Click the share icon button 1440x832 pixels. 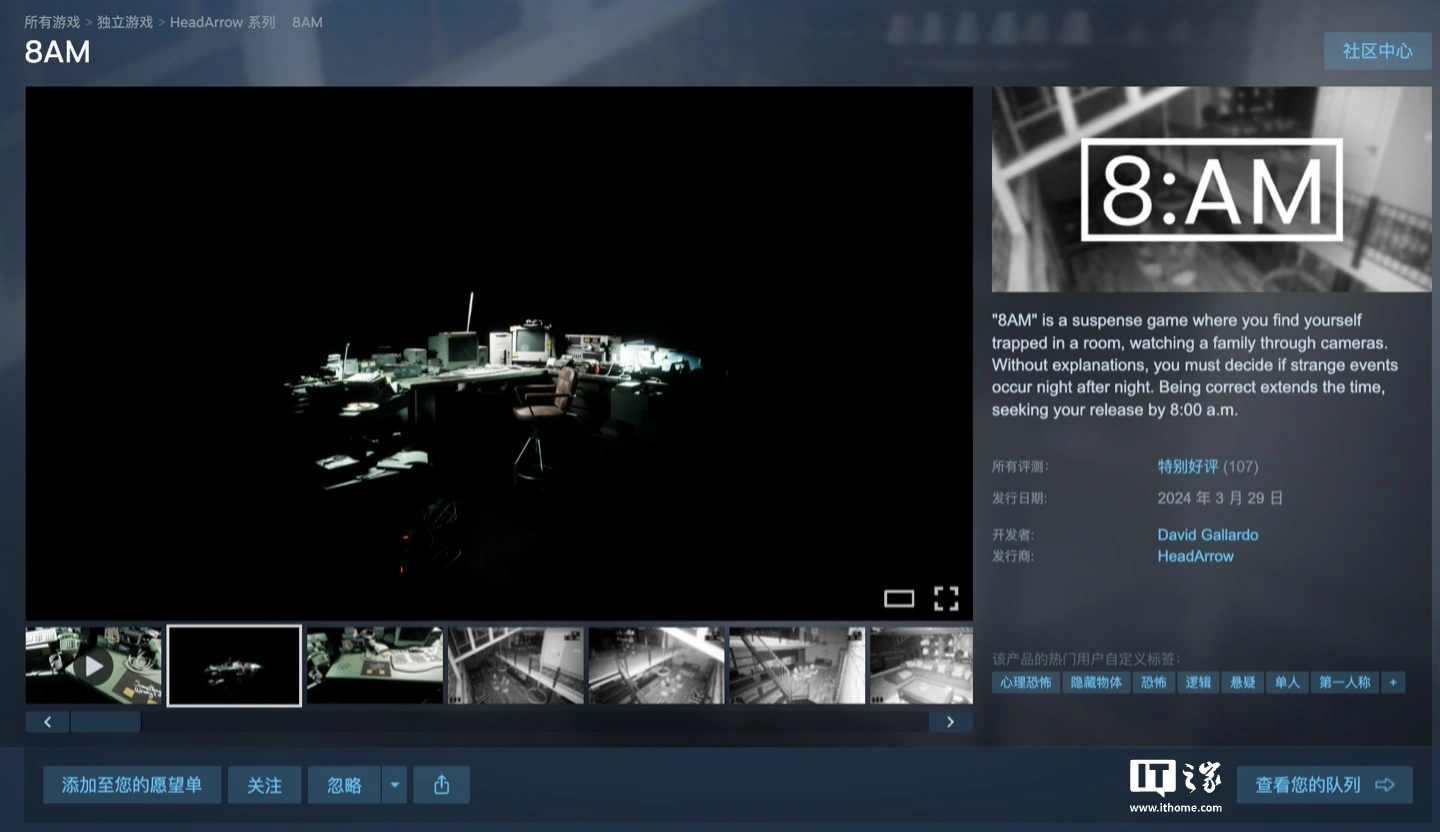tap(441, 785)
